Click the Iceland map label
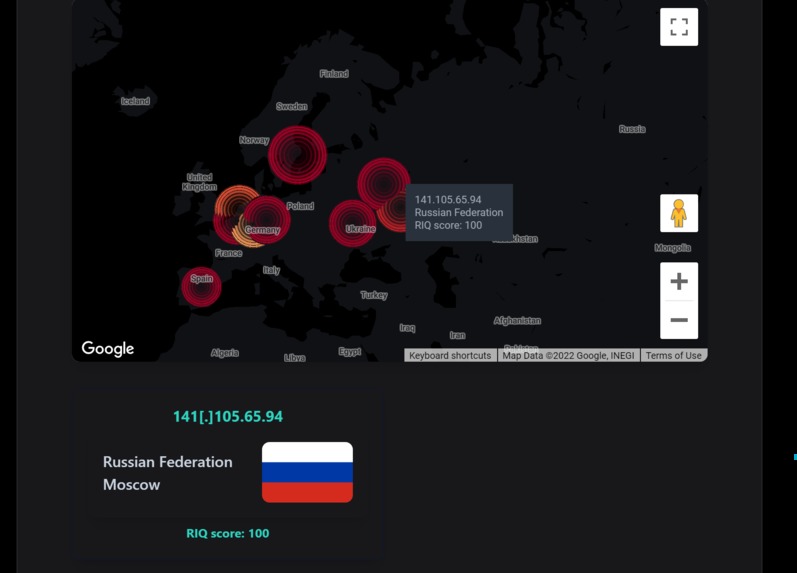 point(135,101)
